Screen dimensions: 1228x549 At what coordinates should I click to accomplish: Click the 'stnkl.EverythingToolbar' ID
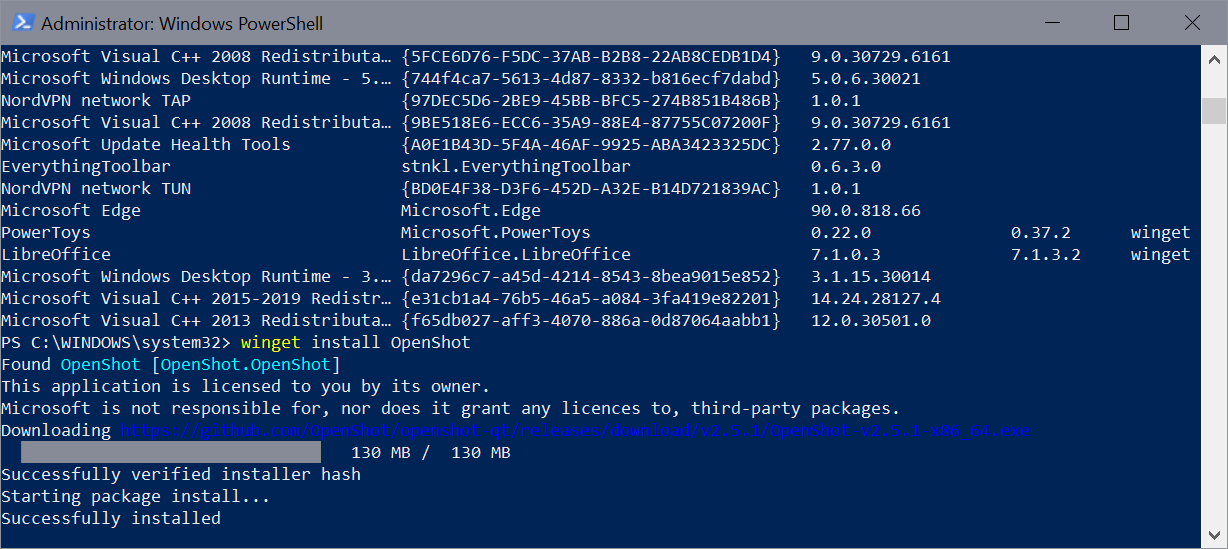[516, 167]
